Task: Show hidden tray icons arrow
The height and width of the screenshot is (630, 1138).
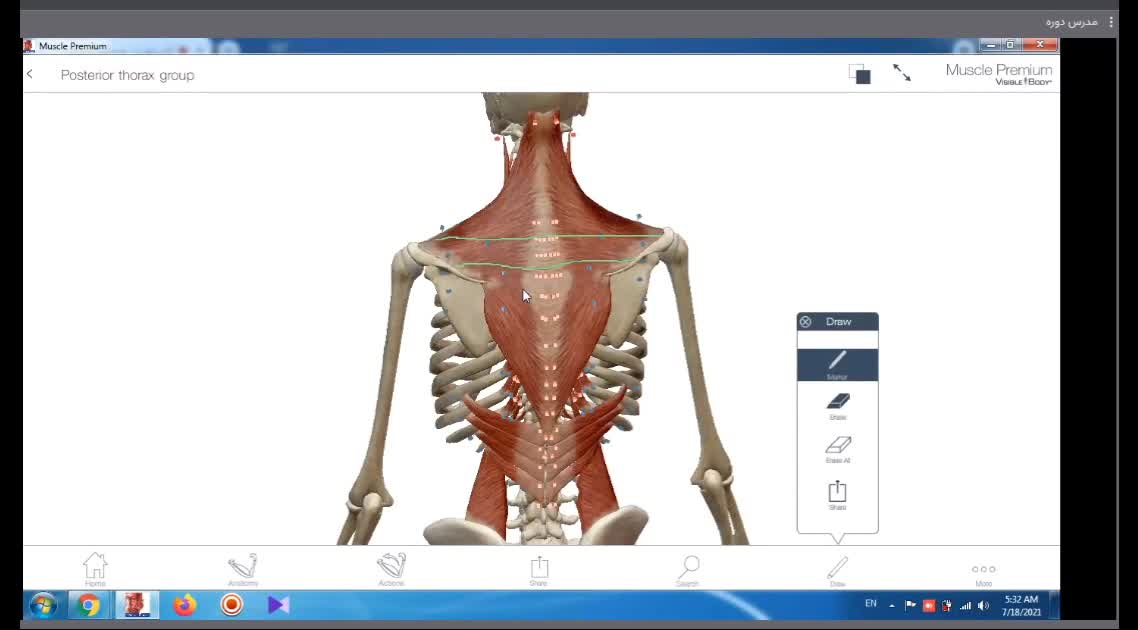Action: click(x=892, y=606)
